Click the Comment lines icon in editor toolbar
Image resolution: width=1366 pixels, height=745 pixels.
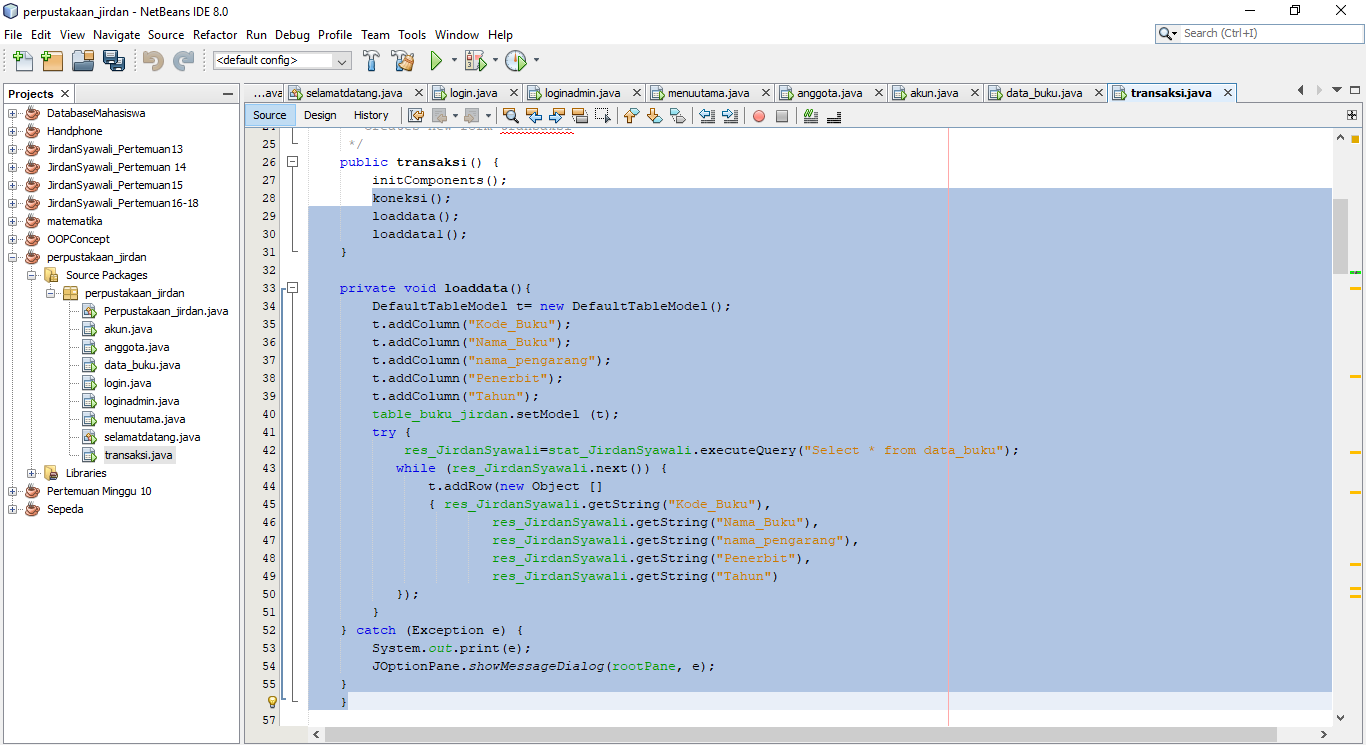811,116
